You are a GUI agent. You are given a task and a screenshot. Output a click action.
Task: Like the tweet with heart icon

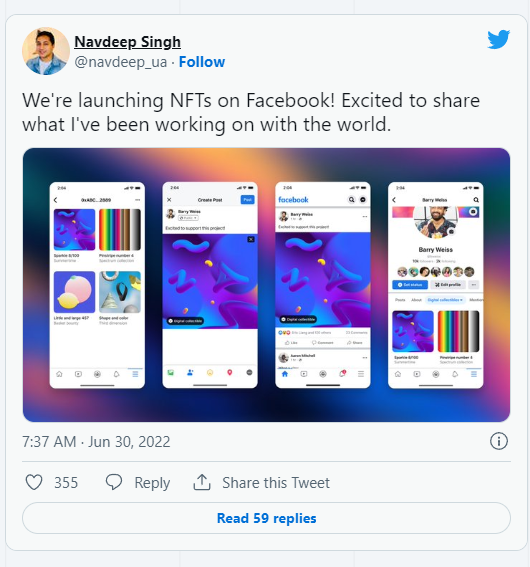pyautogui.click(x=34, y=482)
